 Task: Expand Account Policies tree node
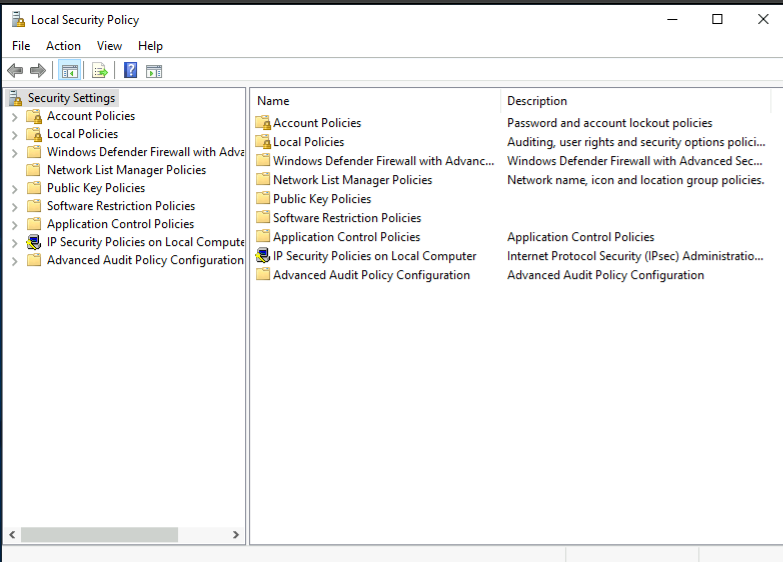coord(15,117)
